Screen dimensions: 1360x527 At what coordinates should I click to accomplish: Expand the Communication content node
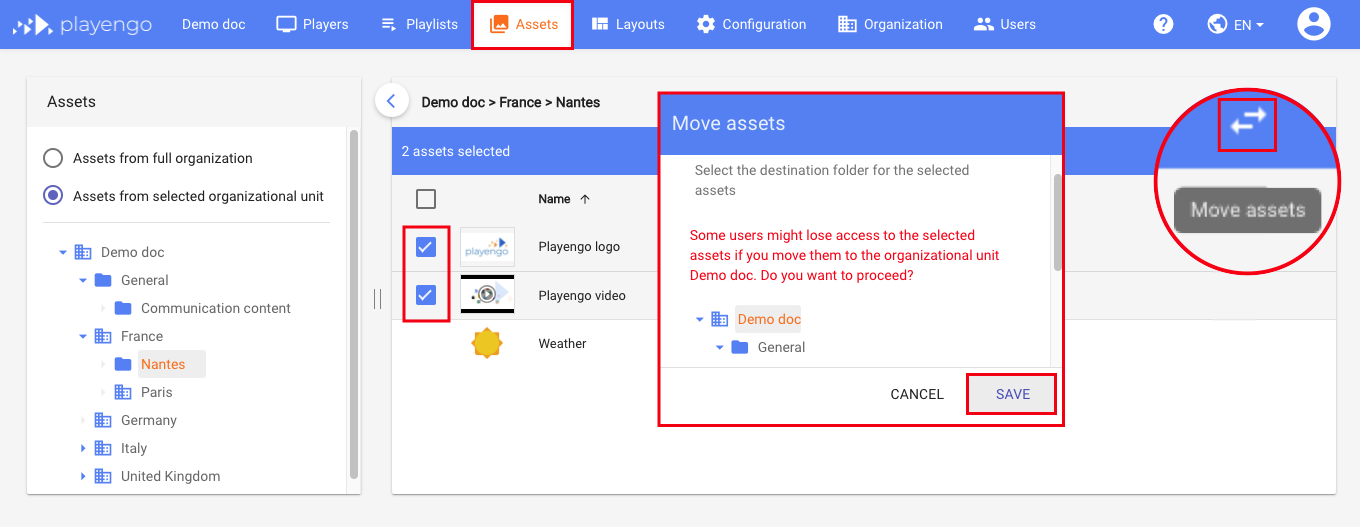click(x=103, y=308)
